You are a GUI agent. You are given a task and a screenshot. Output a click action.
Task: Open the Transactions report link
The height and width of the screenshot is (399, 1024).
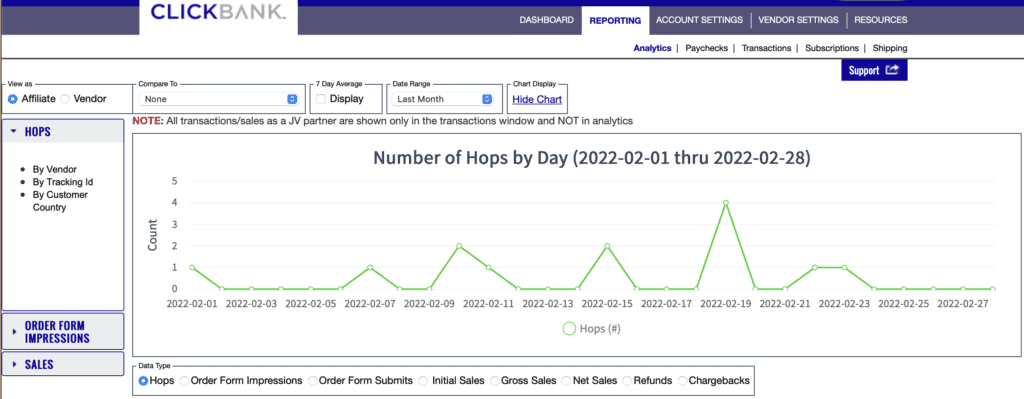coord(766,48)
